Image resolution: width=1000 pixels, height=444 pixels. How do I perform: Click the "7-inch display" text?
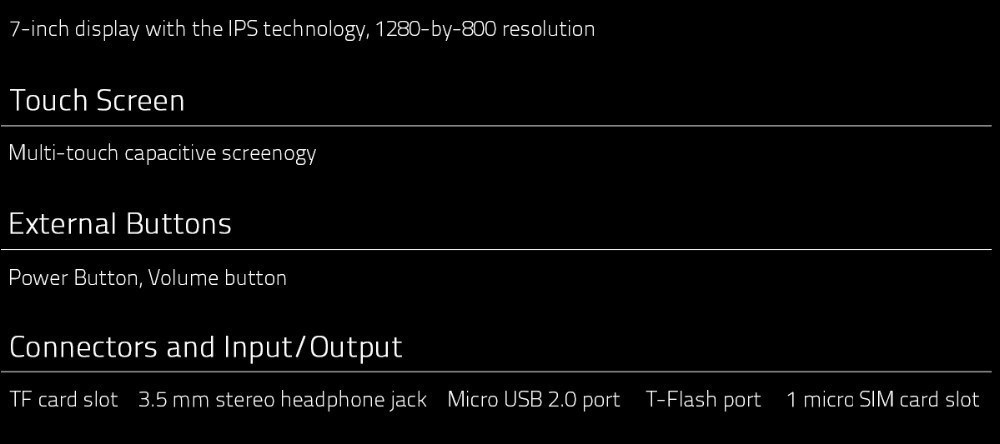(74, 29)
